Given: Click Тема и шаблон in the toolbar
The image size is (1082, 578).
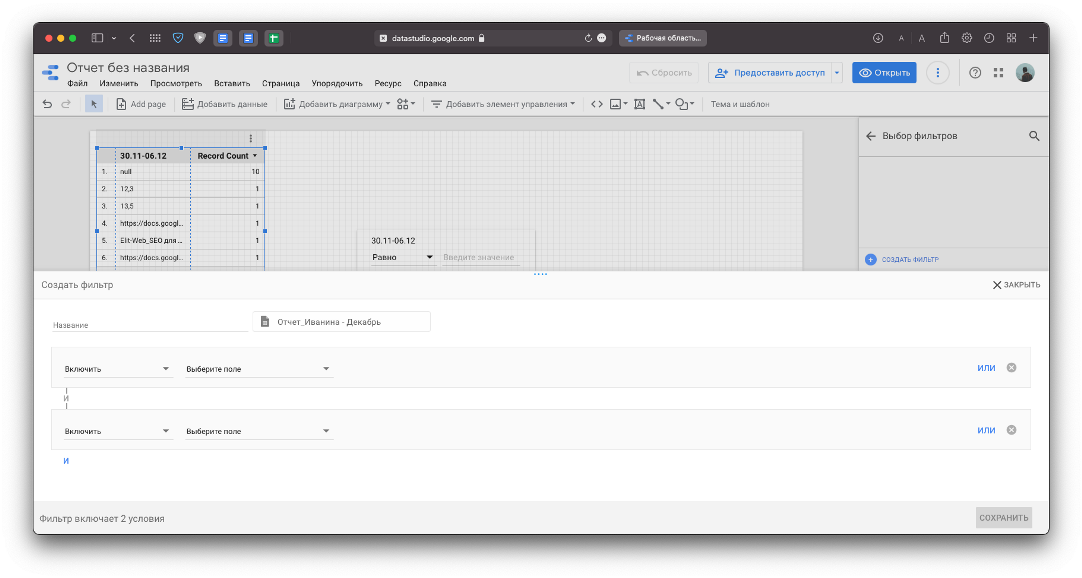Looking at the screenshot, I should (x=740, y=104).
